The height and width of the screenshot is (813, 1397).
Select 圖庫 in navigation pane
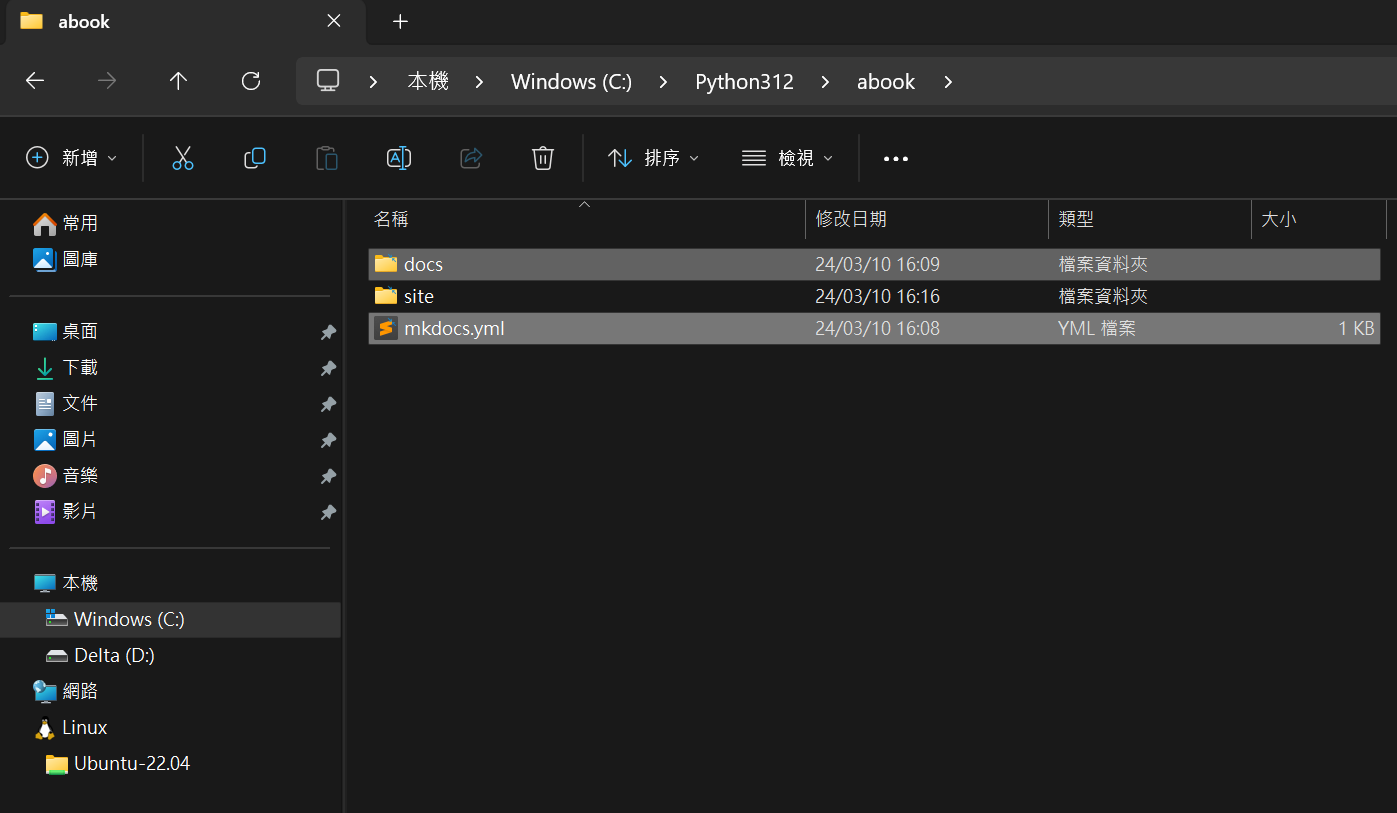80,259
